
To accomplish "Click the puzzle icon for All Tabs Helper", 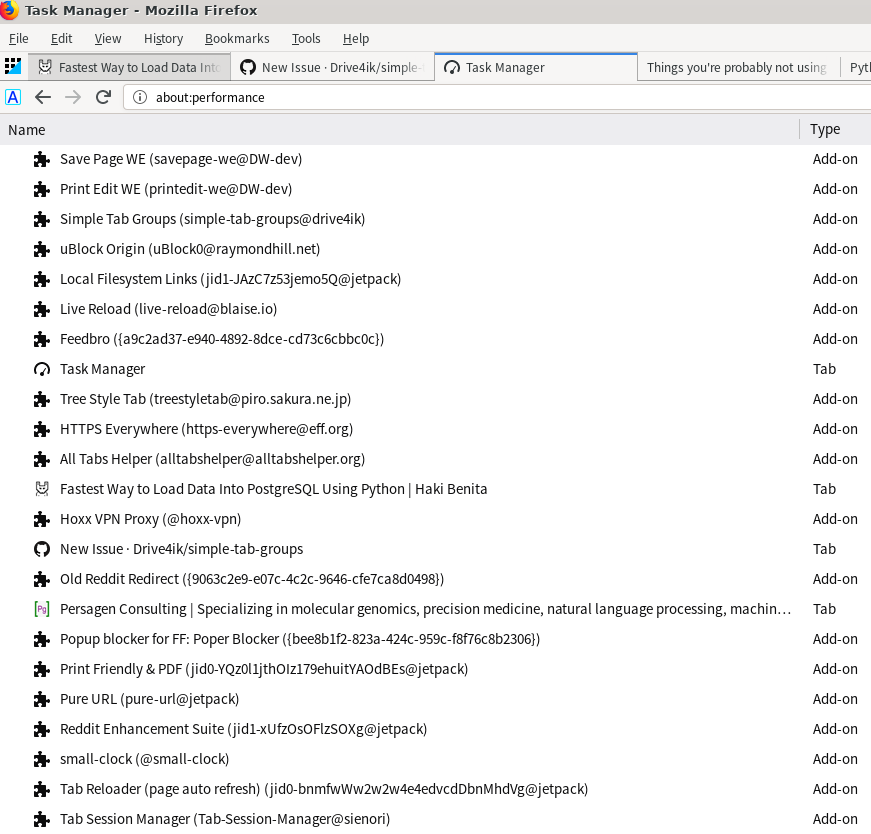I will click(42, 460).
